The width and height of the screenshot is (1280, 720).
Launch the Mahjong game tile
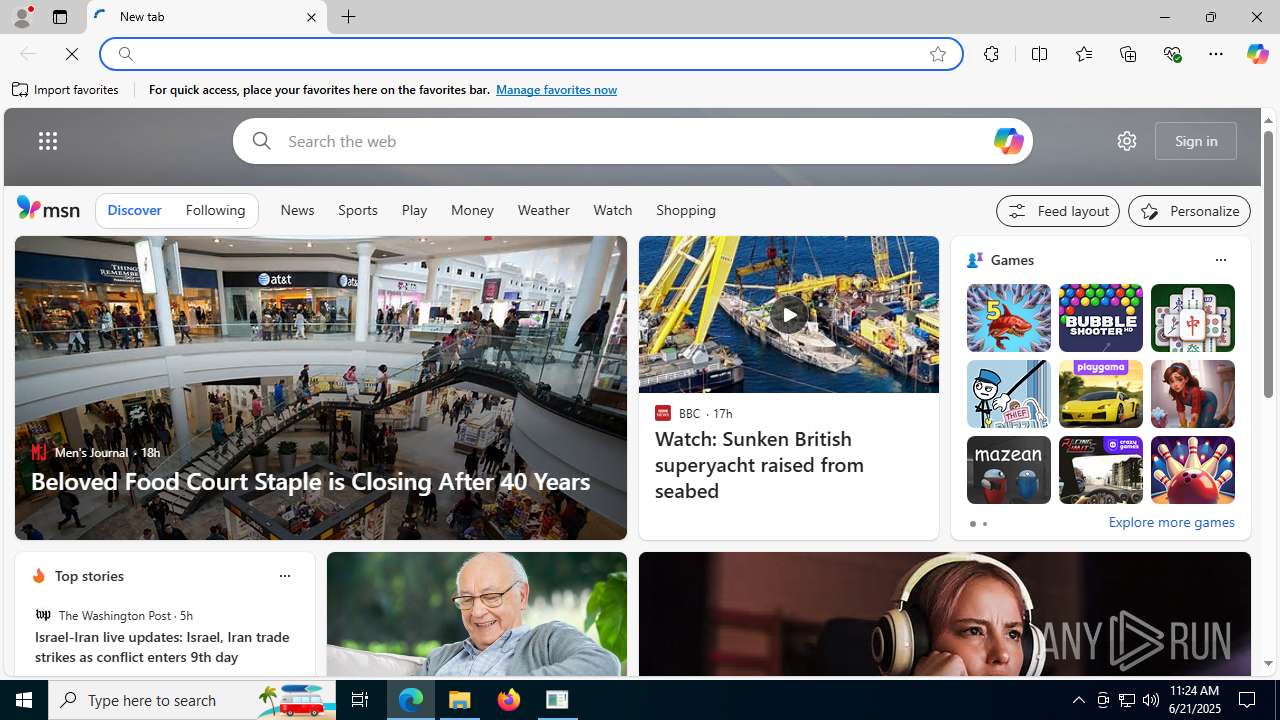1192,318
